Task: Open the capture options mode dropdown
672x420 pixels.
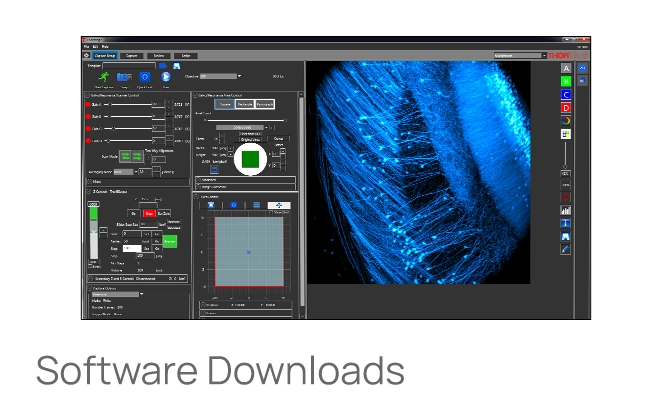Action: (118, 294)
